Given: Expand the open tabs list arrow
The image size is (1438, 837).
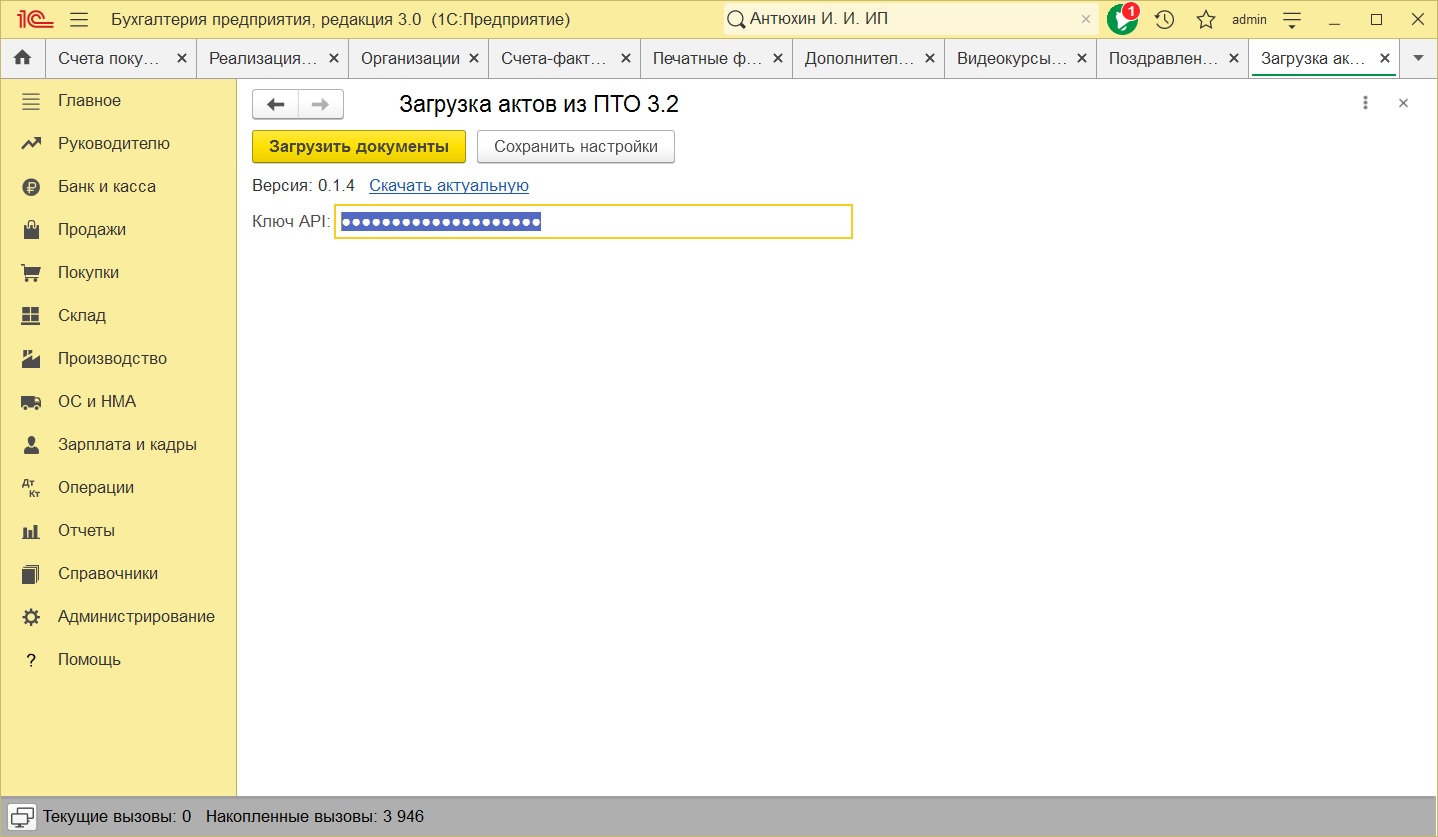Looking at the screenshot, I should click(x=1417, y=58).
